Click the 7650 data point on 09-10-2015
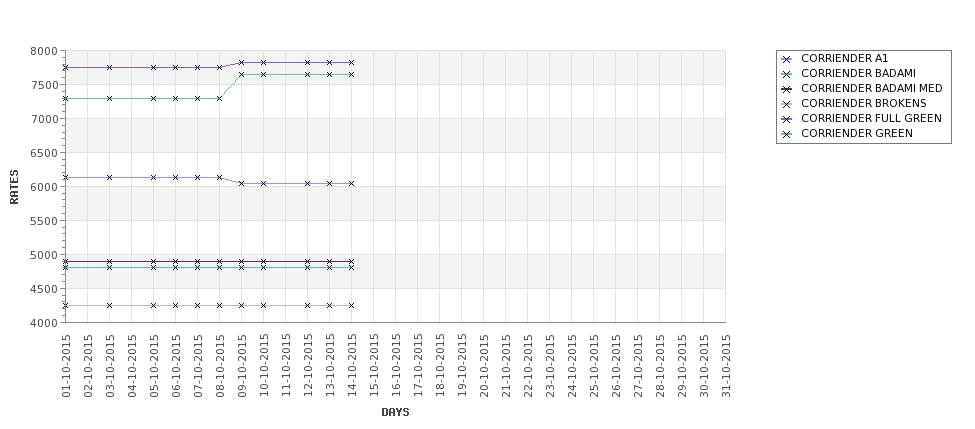Image resolution: width=975 pixels, height=429 pixels. (242, 75)
